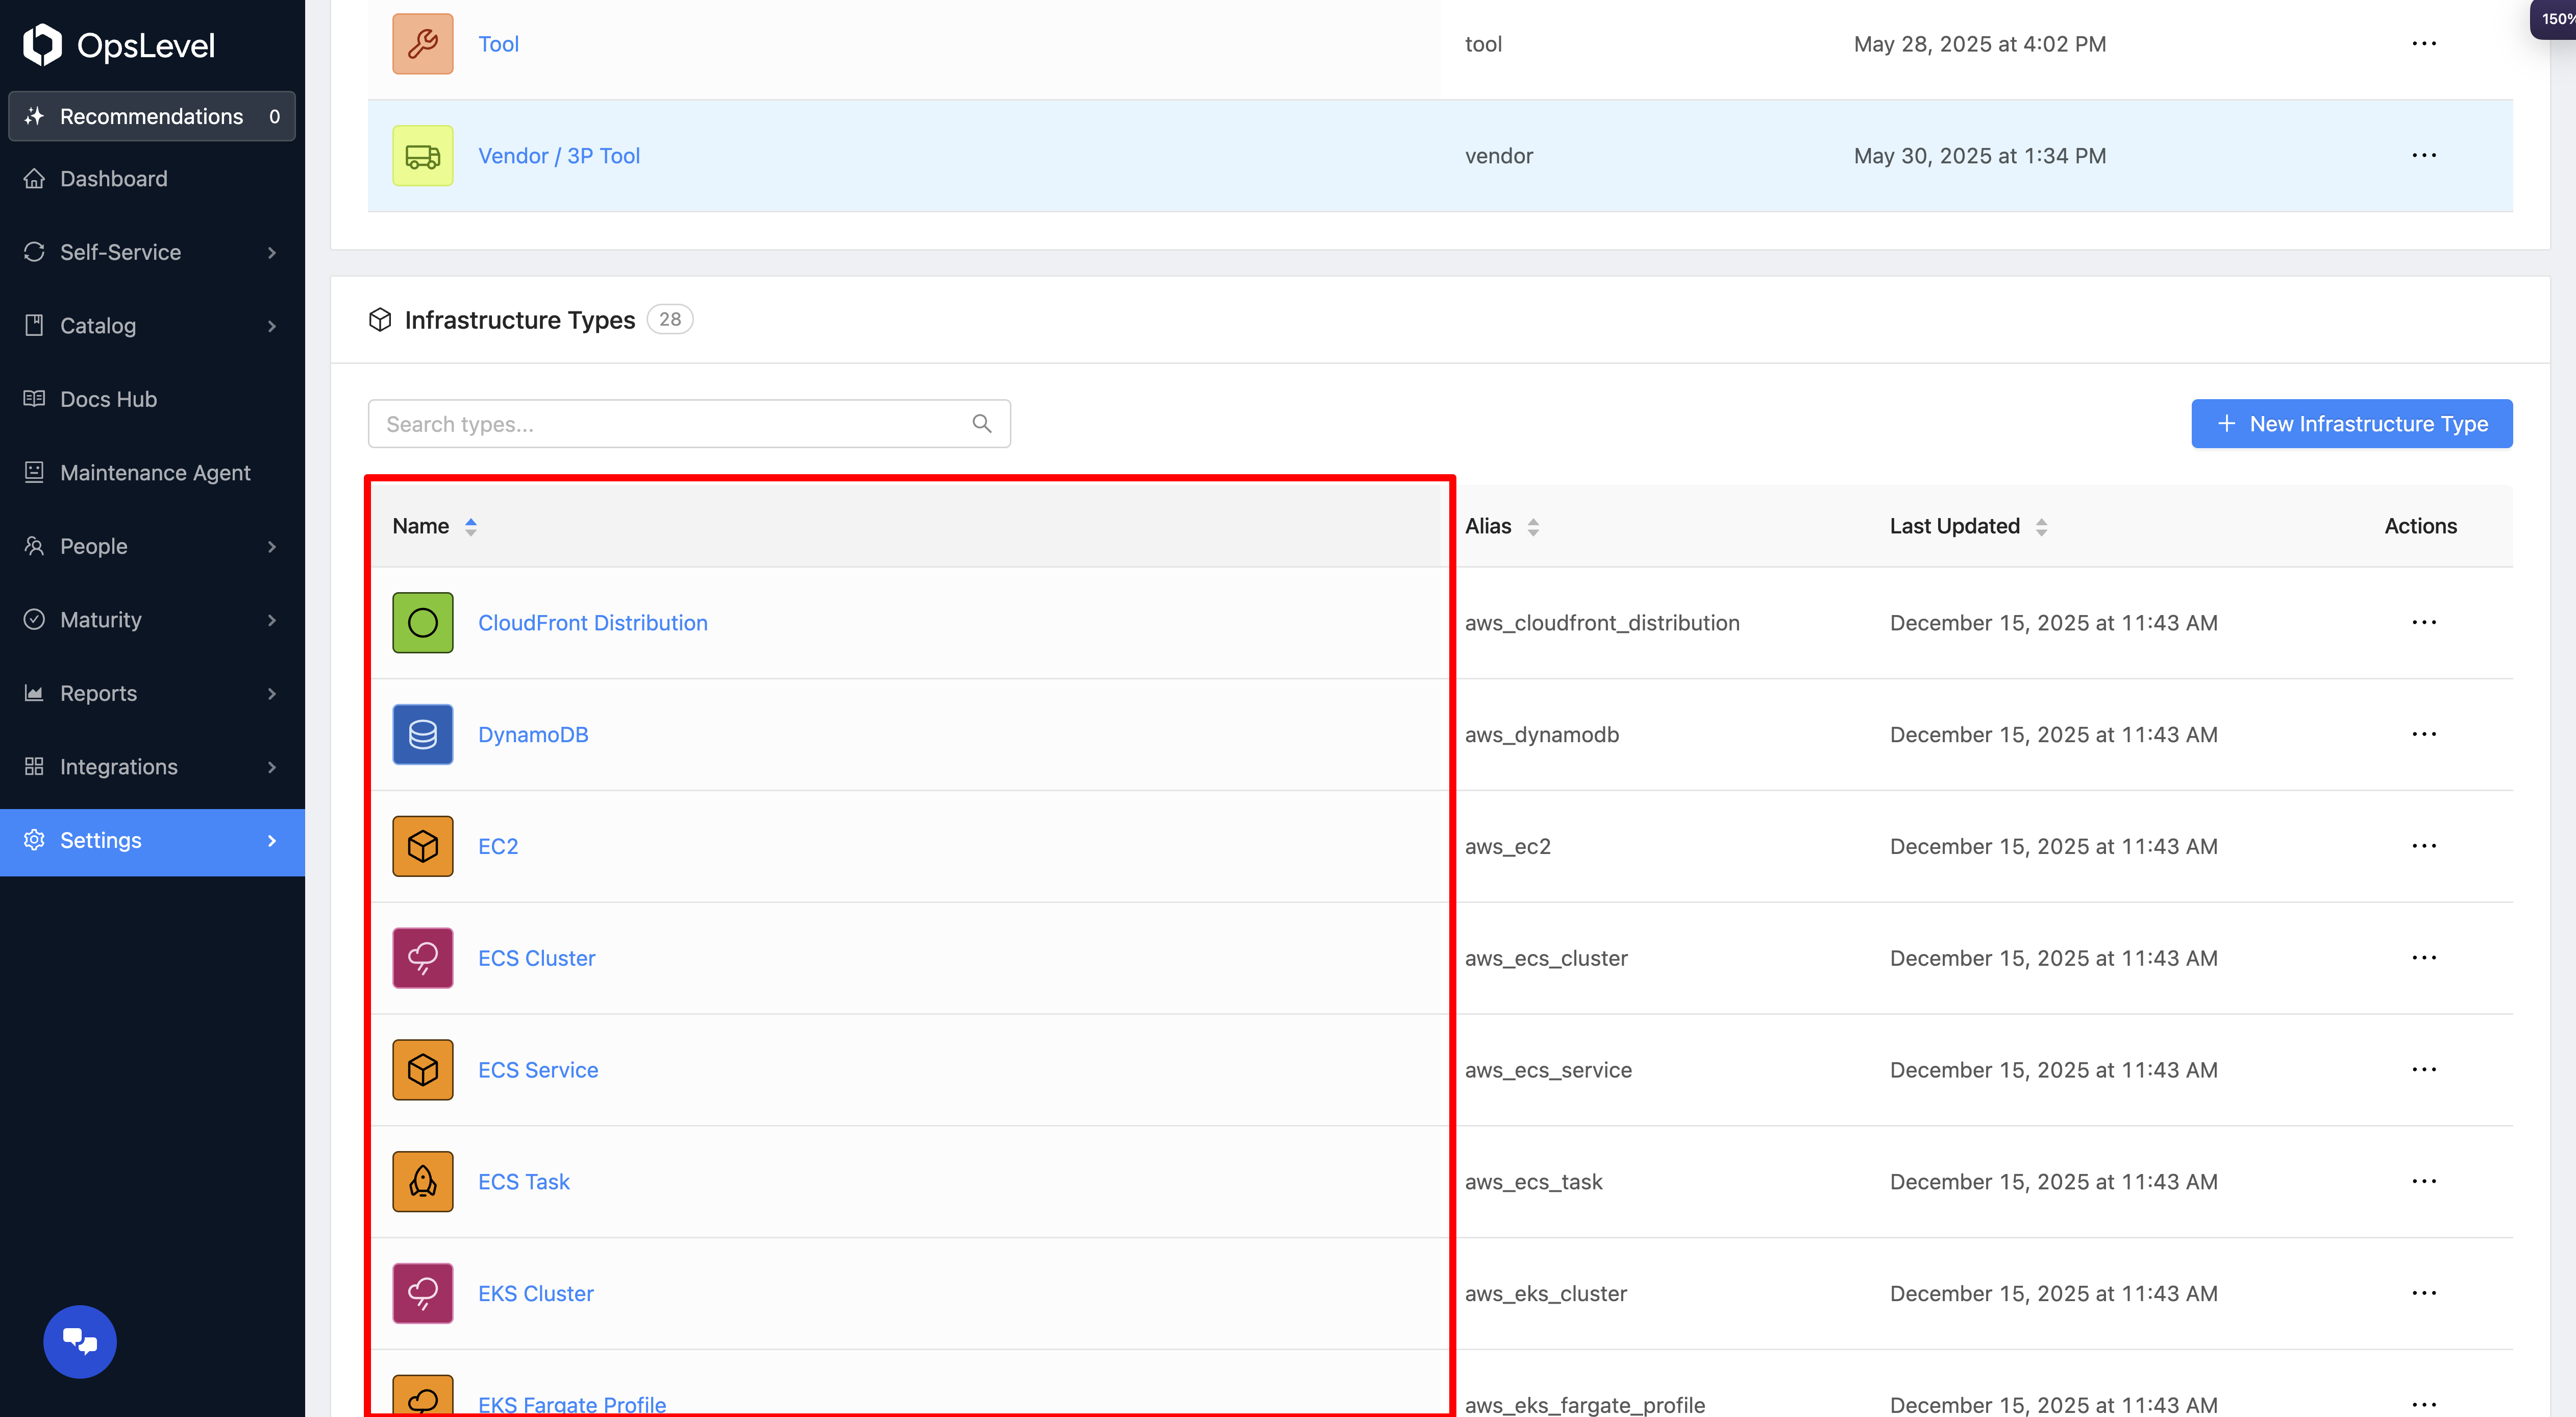This screenshot has width=2576, height=1417.
Task: Click the Vendor / 3P Tool truck icon
Action: tap(422, 155)
